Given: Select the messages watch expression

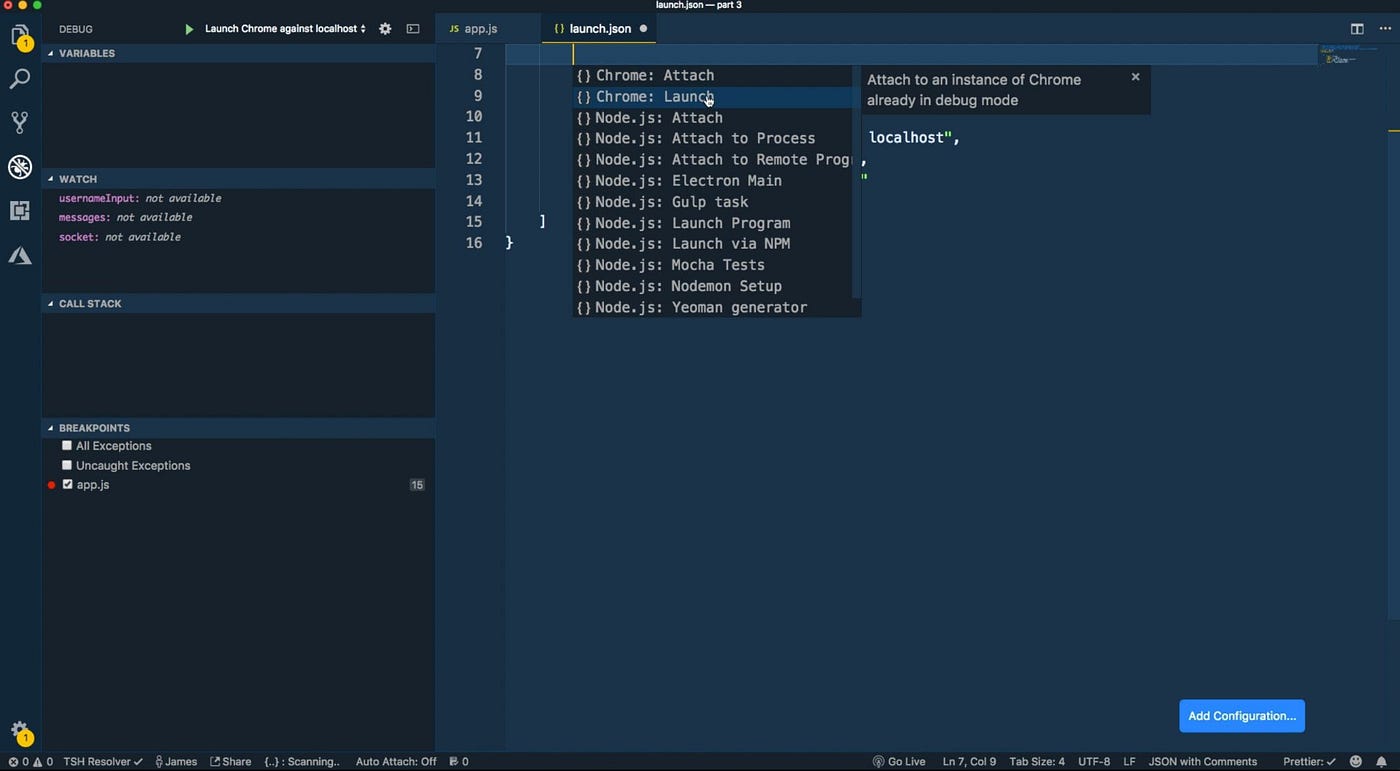Looking at the screenshot, I should click(x=125, y=217).
